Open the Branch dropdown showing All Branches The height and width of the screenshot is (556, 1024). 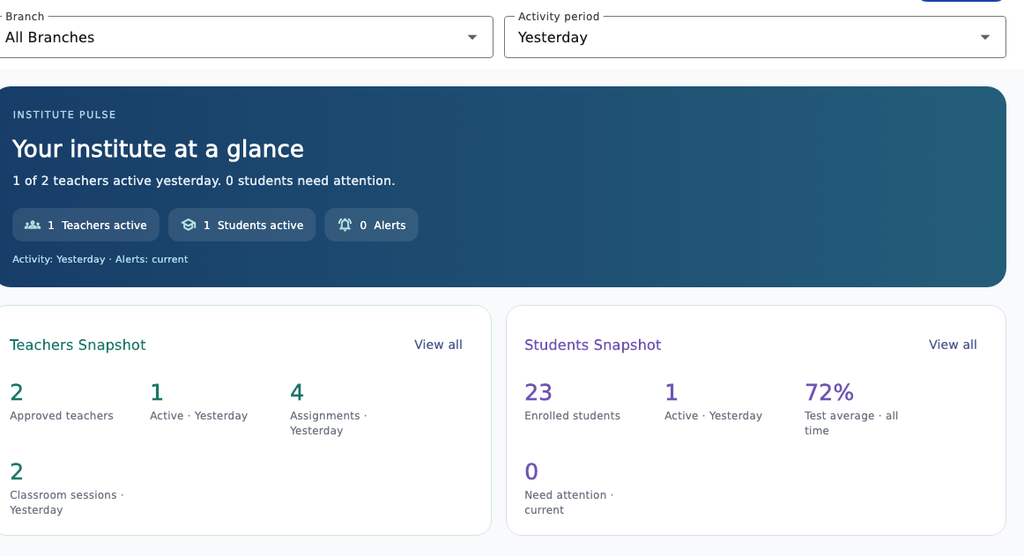pyautogui.click(x=245, y=37)
